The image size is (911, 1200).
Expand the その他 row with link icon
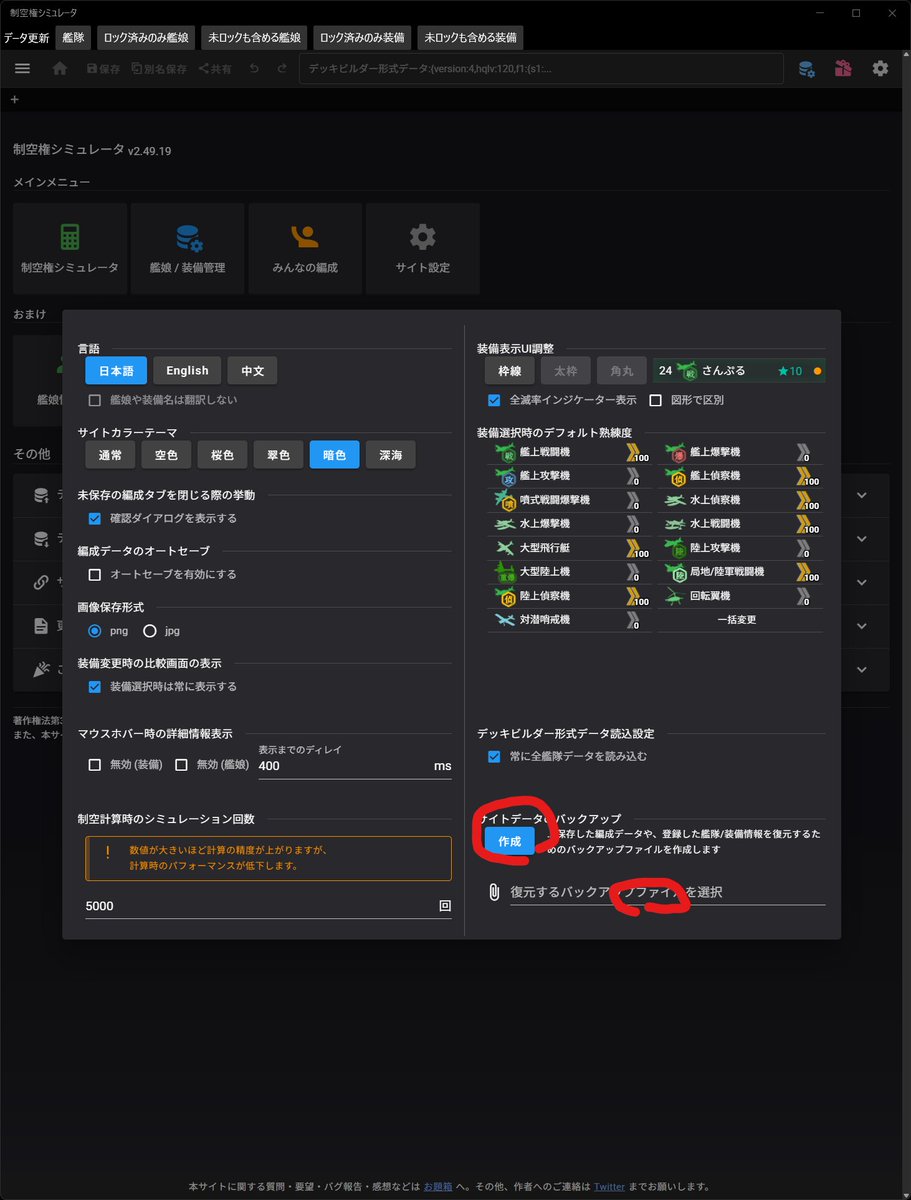point(862,582)
